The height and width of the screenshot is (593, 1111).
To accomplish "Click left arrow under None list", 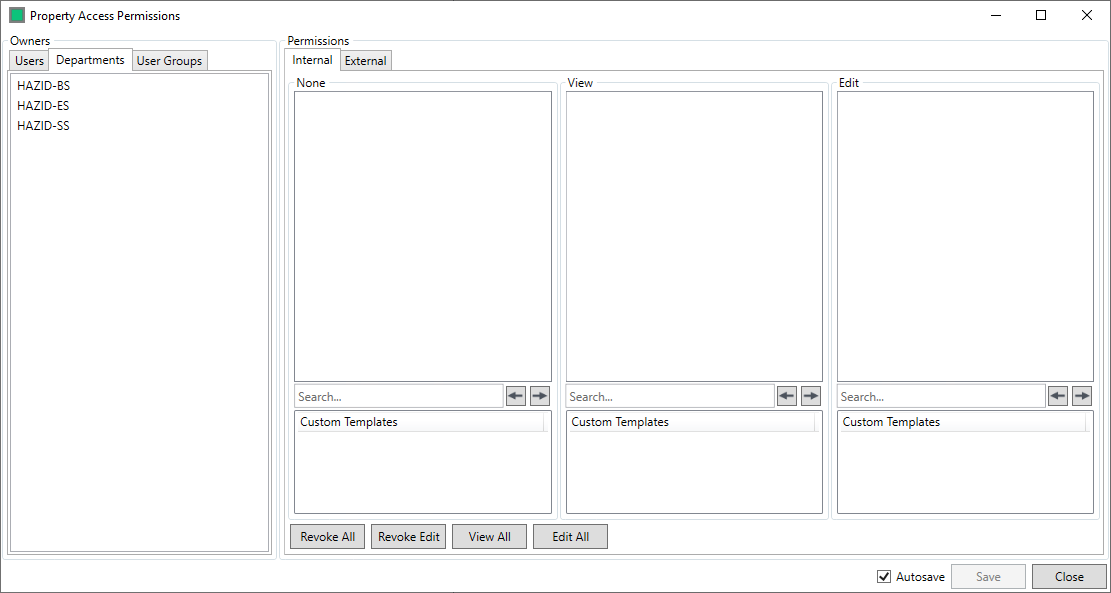I will 516,397.
